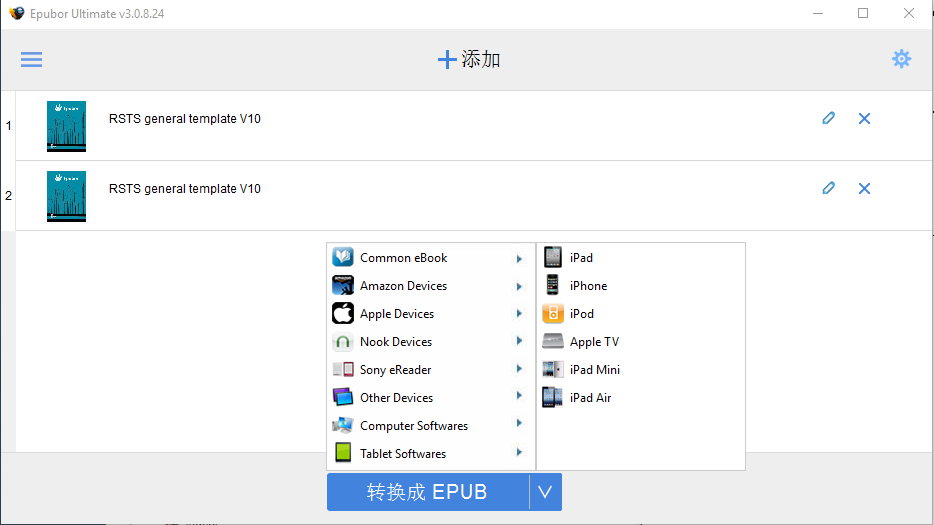The height and width of the screenshot is (525, 934).
Task: Click the Apple Devices apple logo icon
Action: tap(343, 313)
